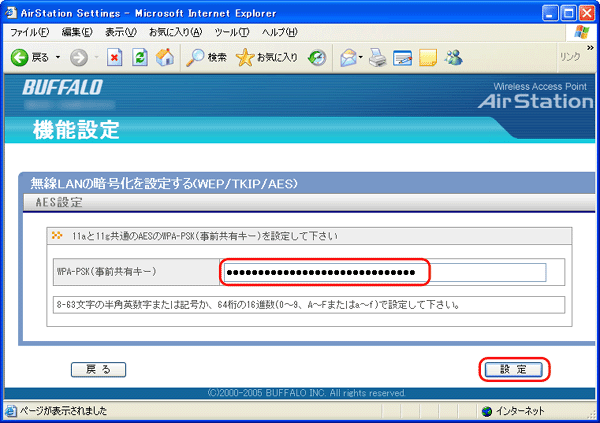Click the browser Back arrow icon

(x=19, y=57)
